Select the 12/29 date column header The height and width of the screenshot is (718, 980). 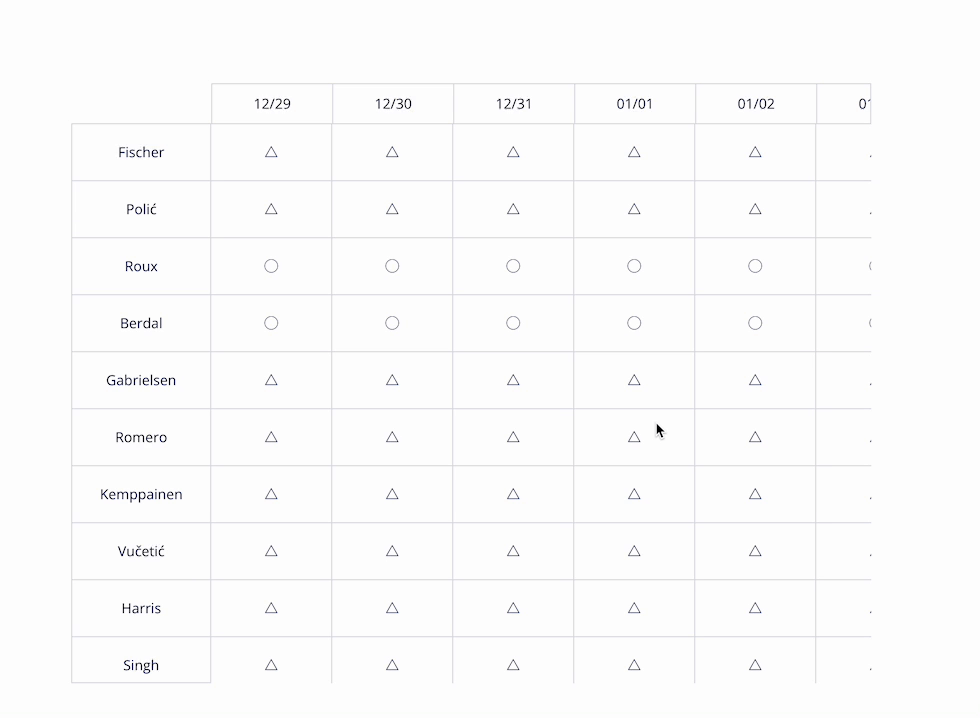[x=272, y=104]
